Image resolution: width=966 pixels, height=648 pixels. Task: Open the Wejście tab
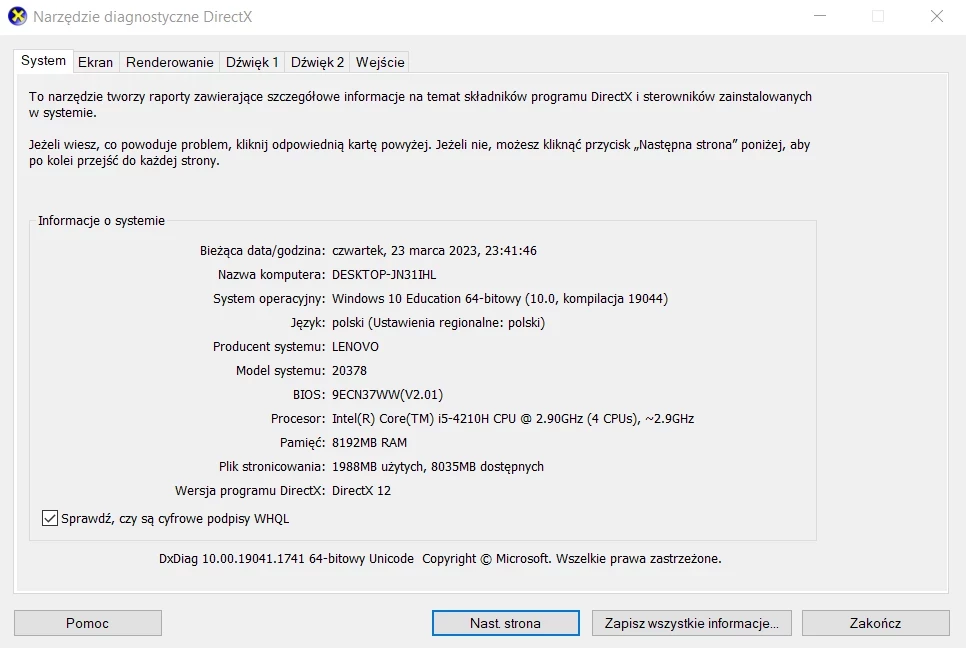(379, 61)
